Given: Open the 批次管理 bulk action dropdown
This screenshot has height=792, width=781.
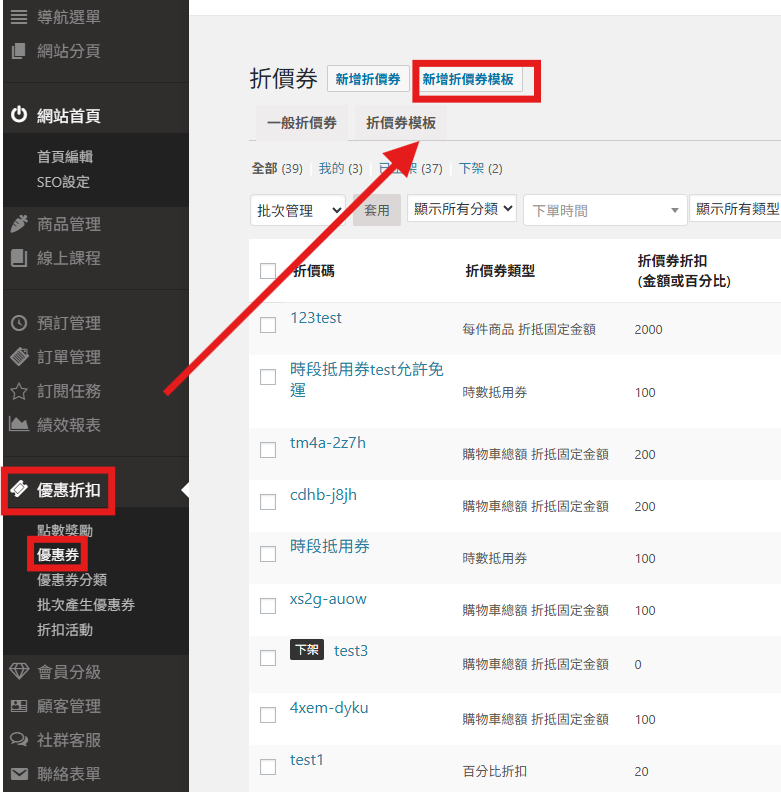Looking at the screenshot, I should point(297,210).
